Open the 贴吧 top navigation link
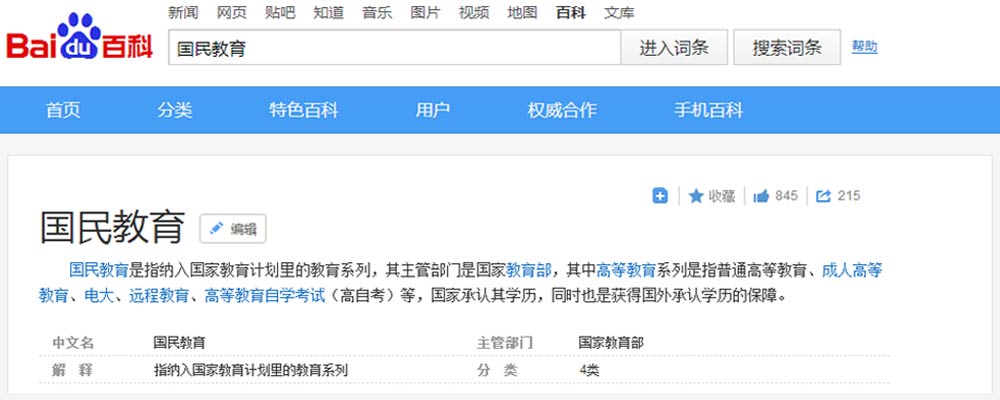Viewport: 1000px width, 400px height. click(x=280, y=13)
